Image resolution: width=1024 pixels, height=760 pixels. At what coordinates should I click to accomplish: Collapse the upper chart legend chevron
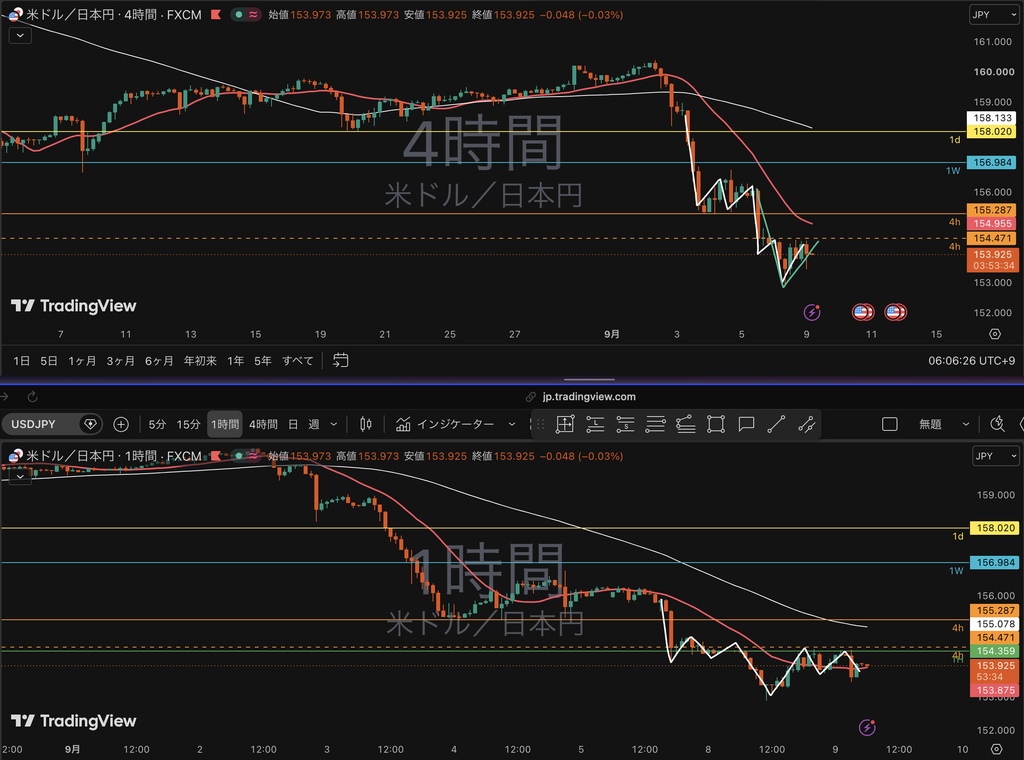pyautogui.click(x=20, y=35)
